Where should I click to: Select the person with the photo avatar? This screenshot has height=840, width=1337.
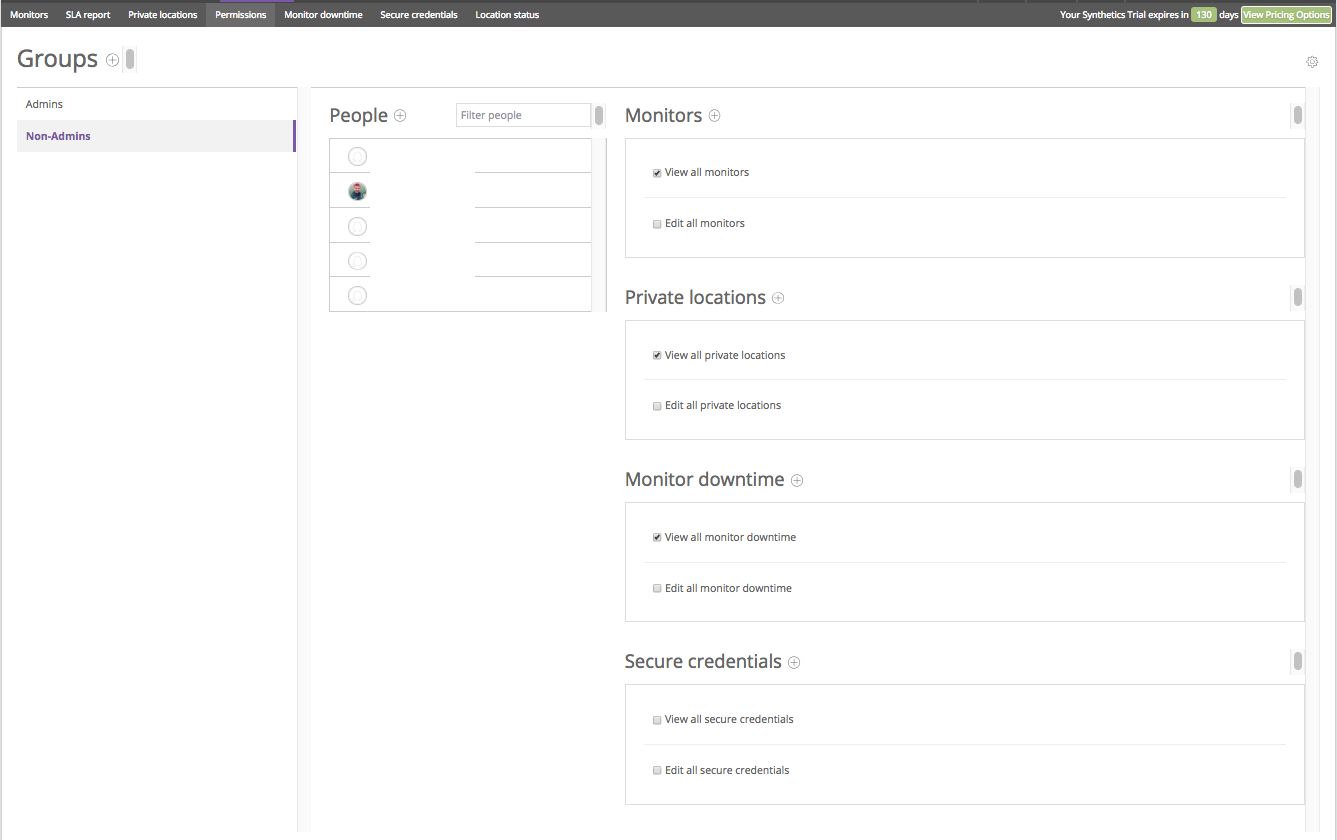(x=357, y=191)
